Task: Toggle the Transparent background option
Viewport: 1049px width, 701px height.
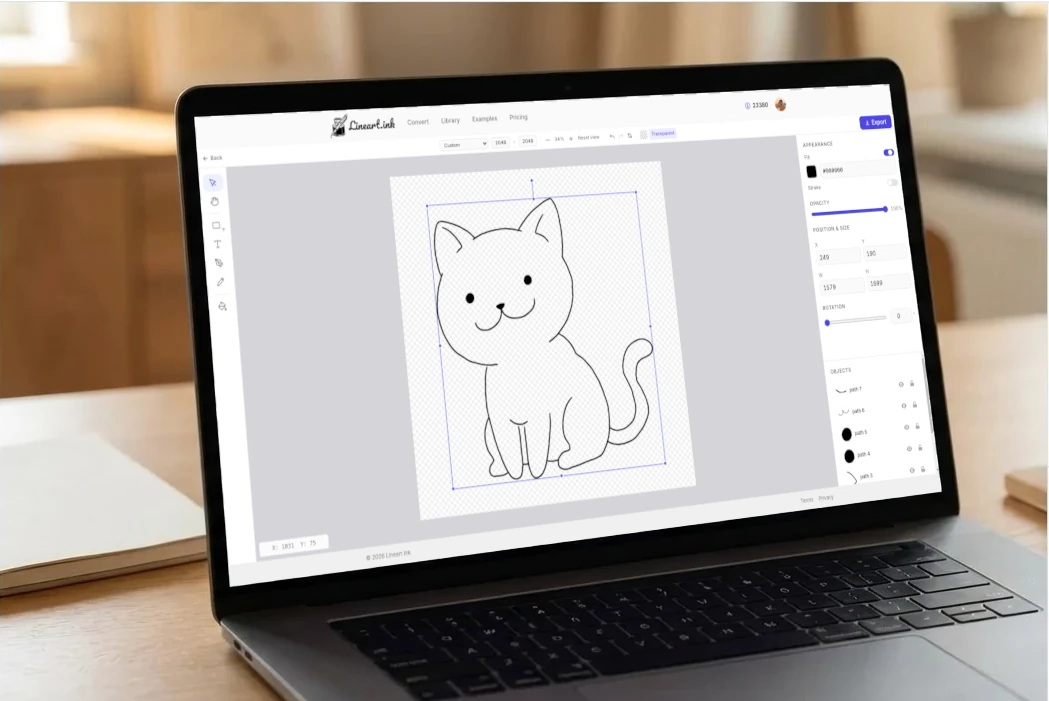Action: tap(662, 133)
